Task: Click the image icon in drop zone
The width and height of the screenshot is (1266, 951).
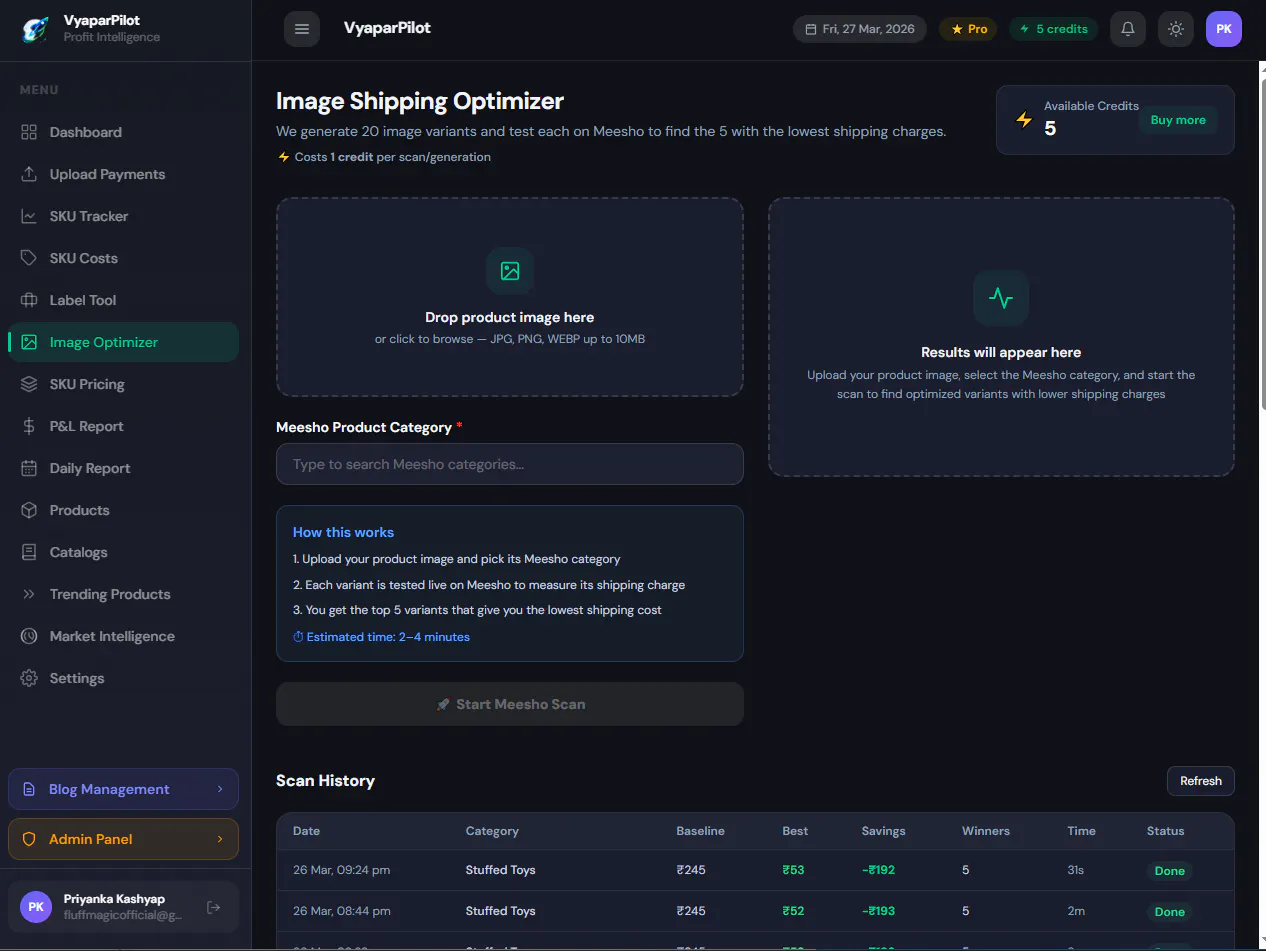Action: point(510,271)
